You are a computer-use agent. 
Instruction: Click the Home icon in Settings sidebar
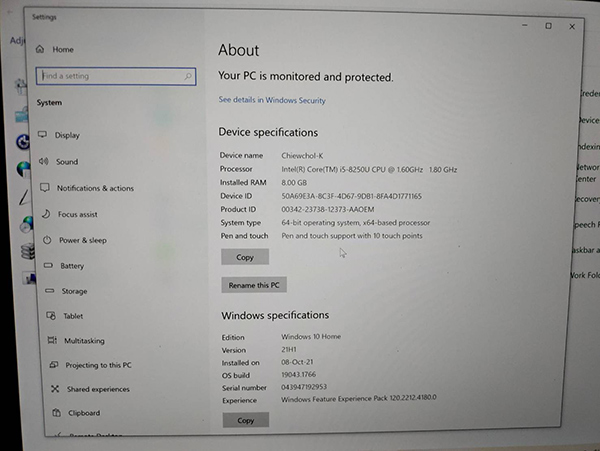40,49
